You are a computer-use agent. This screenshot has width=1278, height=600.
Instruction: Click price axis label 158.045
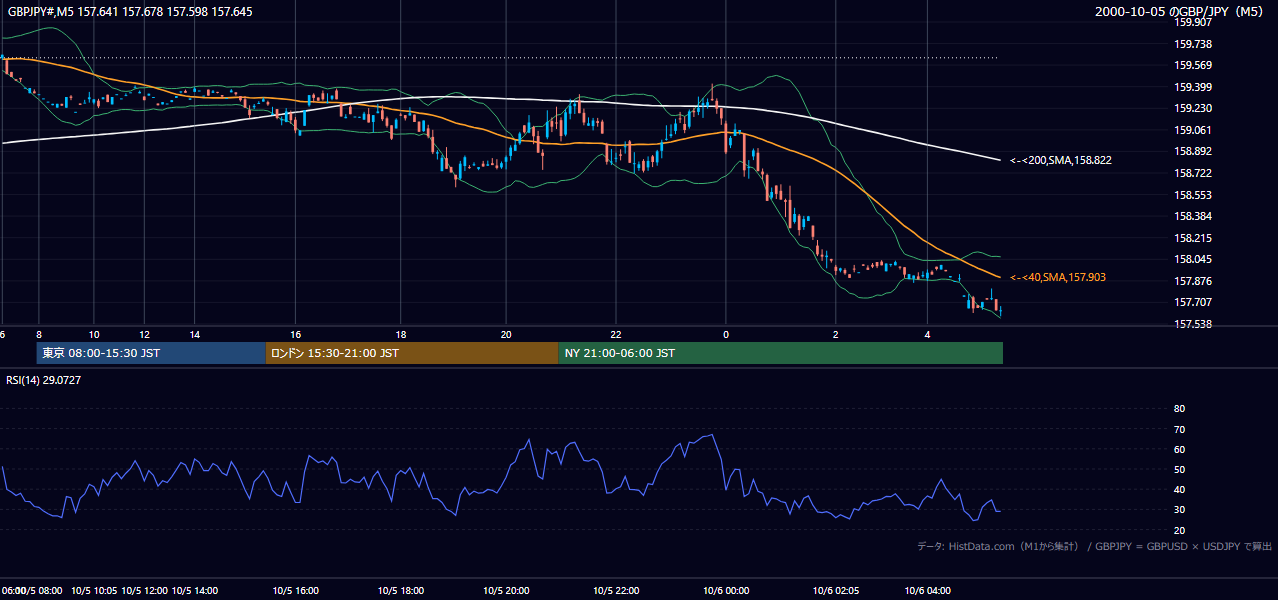coord(1193,259)
